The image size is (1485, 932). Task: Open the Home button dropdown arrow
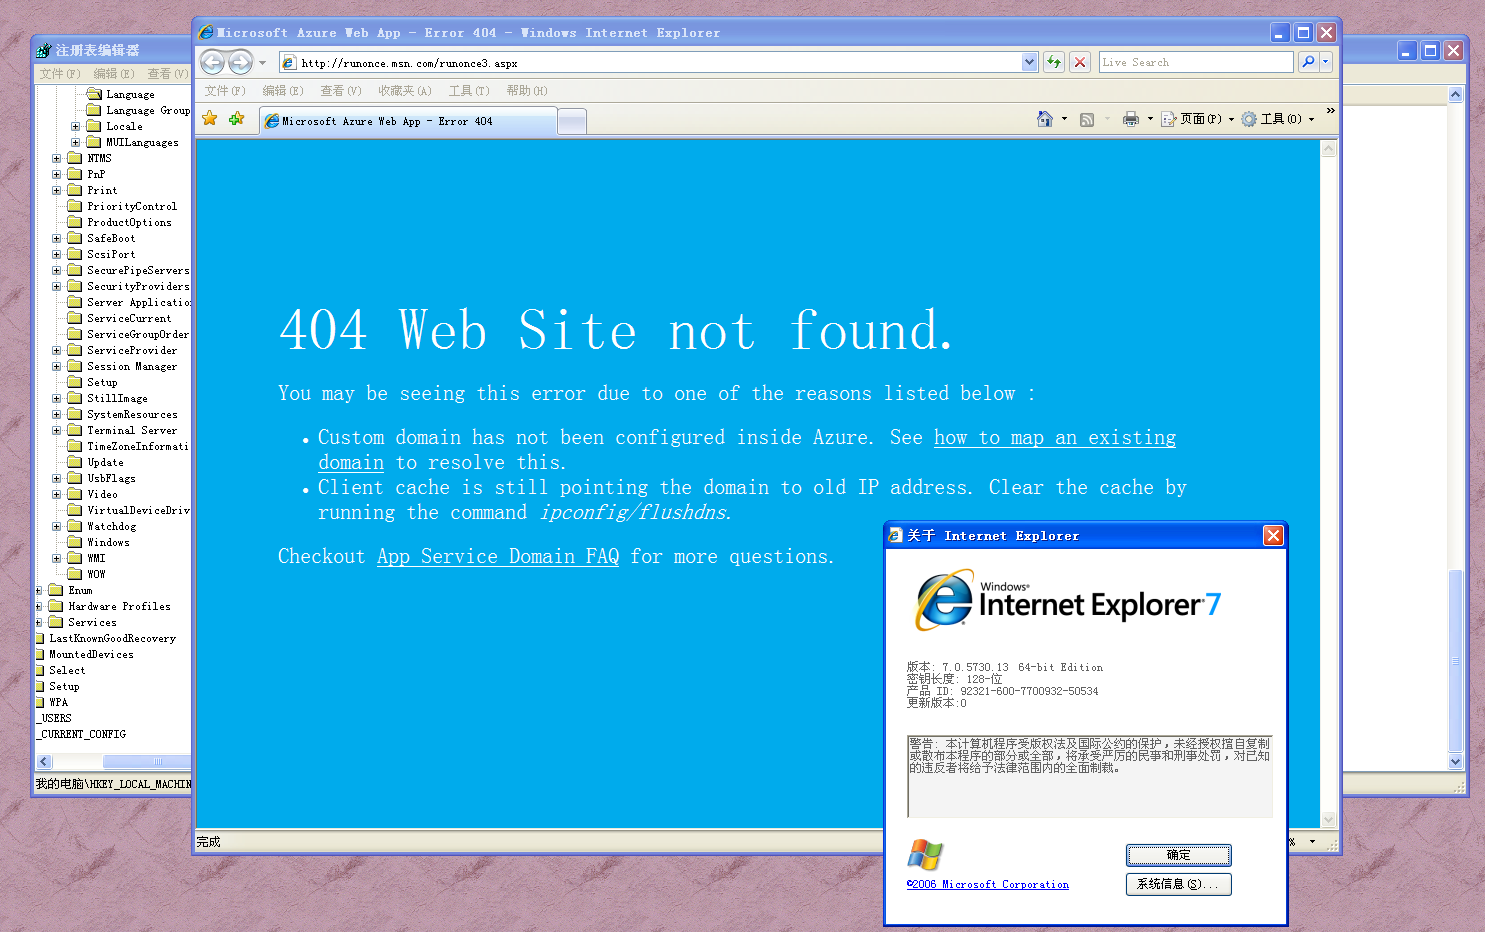pyautogui.click(x=1064, y=119)
